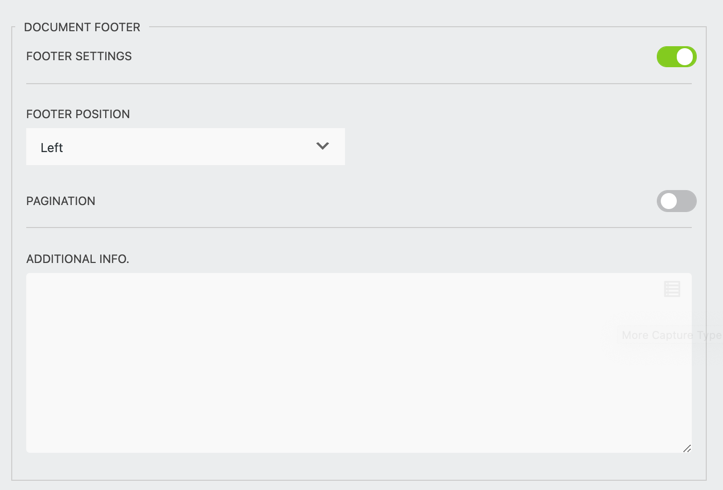Enable the Pagination toggle
This screenshot has height=490, width=723.
(x=676, y=201)
